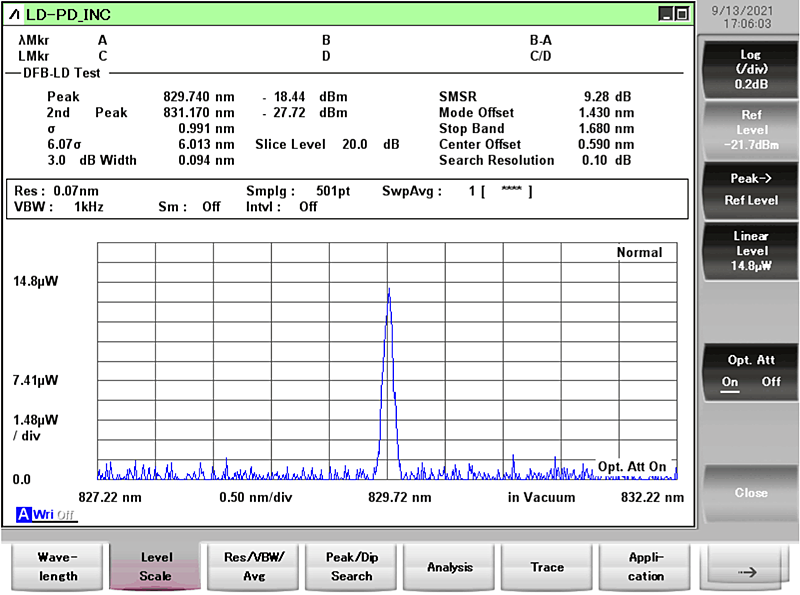Click center wavelength 829.72 nm

(399, 497)
